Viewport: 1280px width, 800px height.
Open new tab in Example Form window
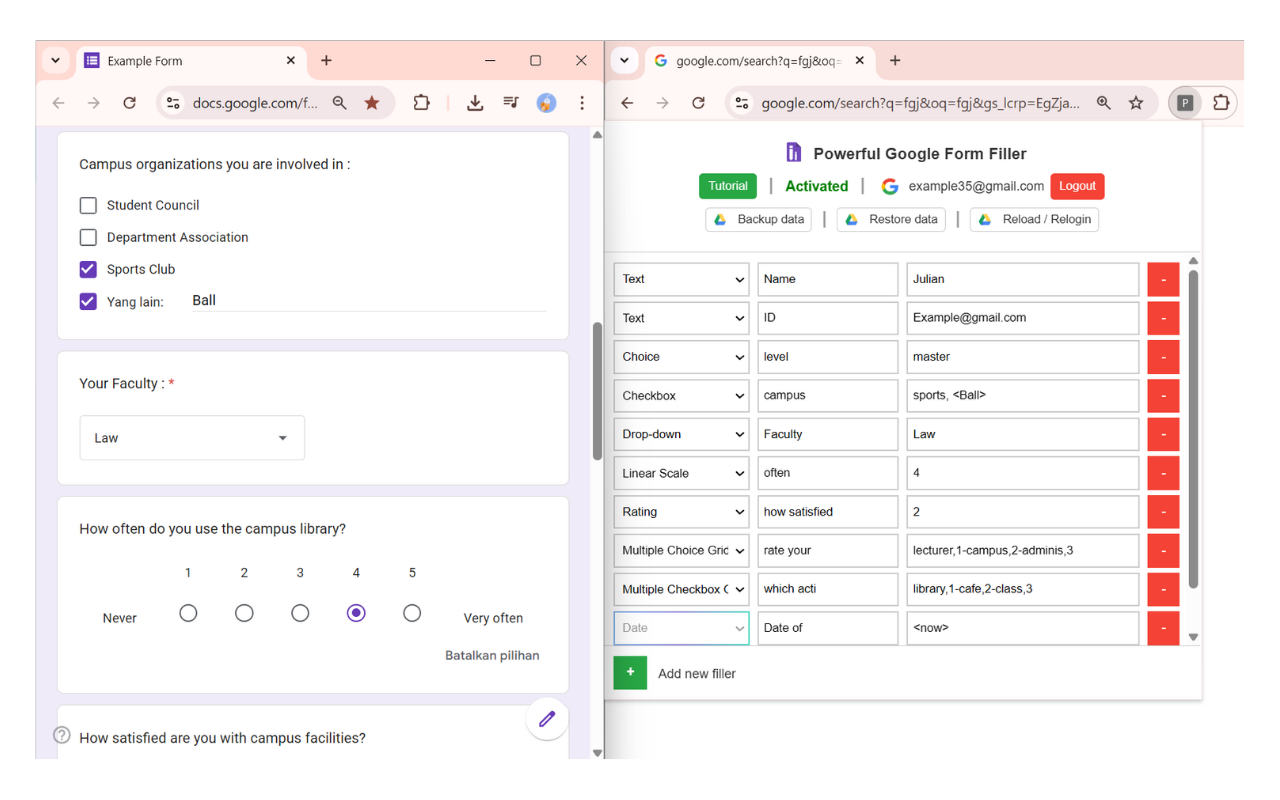[326, 61]
